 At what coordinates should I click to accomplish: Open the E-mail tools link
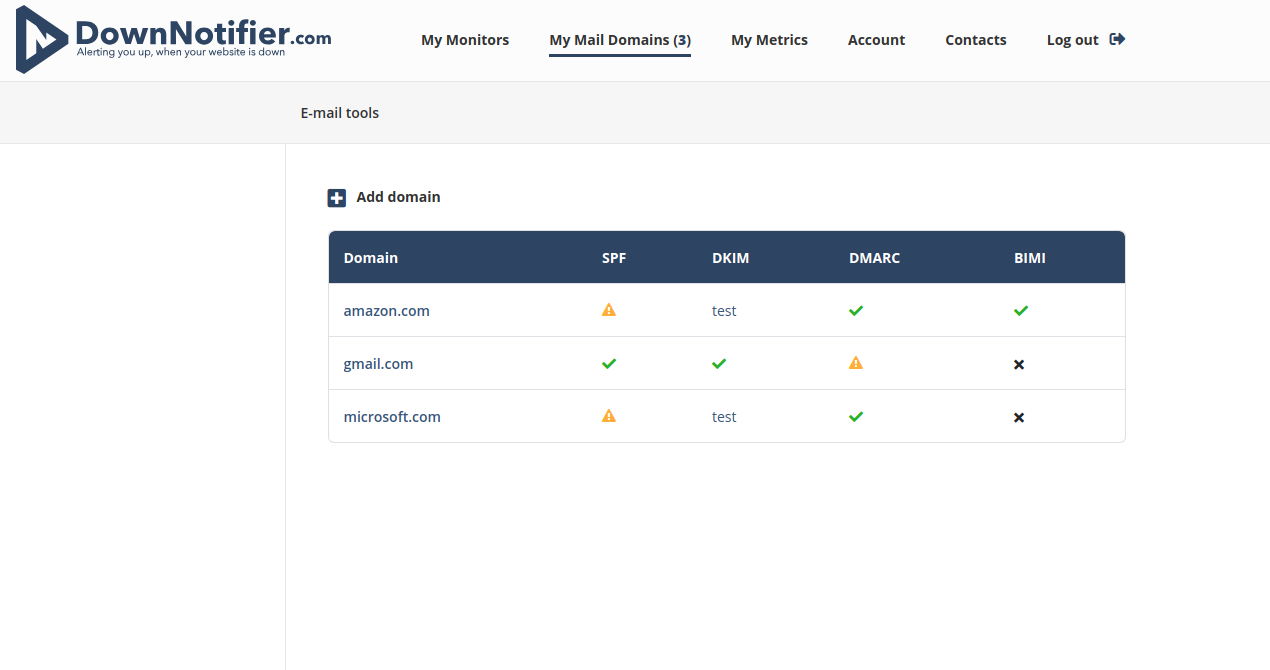[x=340, y=113]
